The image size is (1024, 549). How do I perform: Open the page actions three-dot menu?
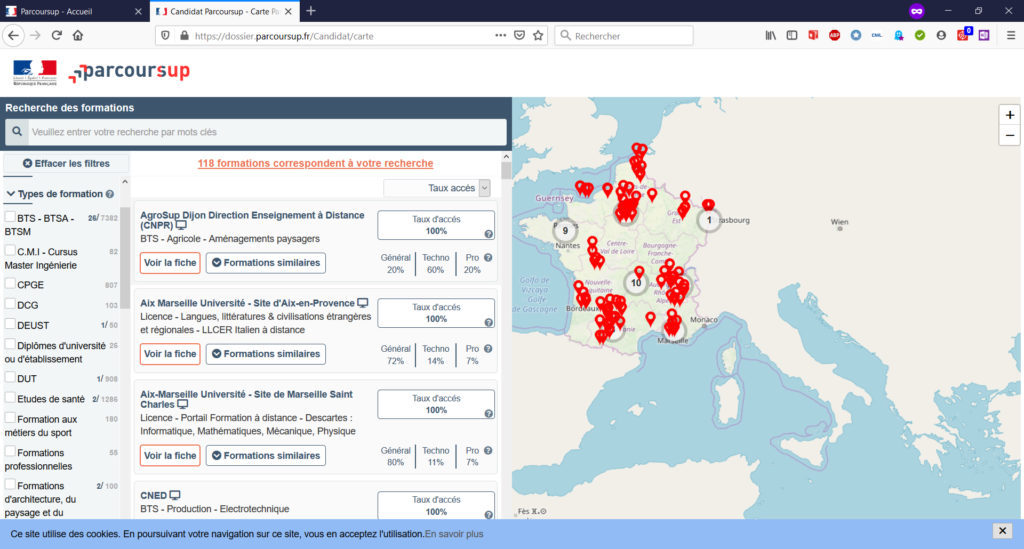(x=500, y=36)
